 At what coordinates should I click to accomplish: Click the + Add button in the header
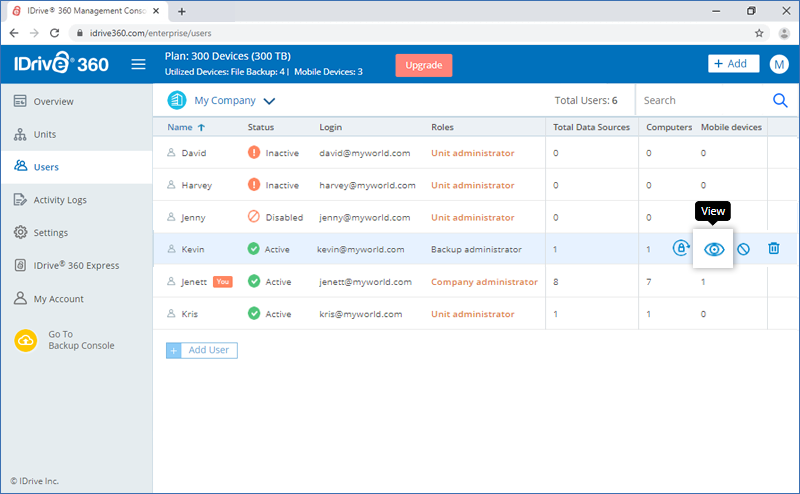733,64
